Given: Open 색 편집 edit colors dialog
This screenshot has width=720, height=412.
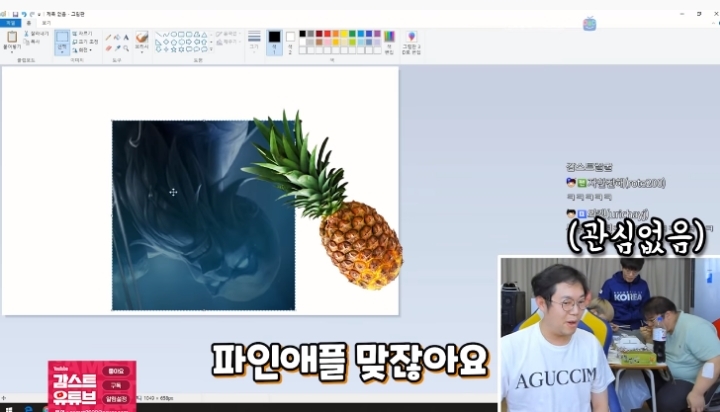Looking at the screenshot, I should coord(389,42).
